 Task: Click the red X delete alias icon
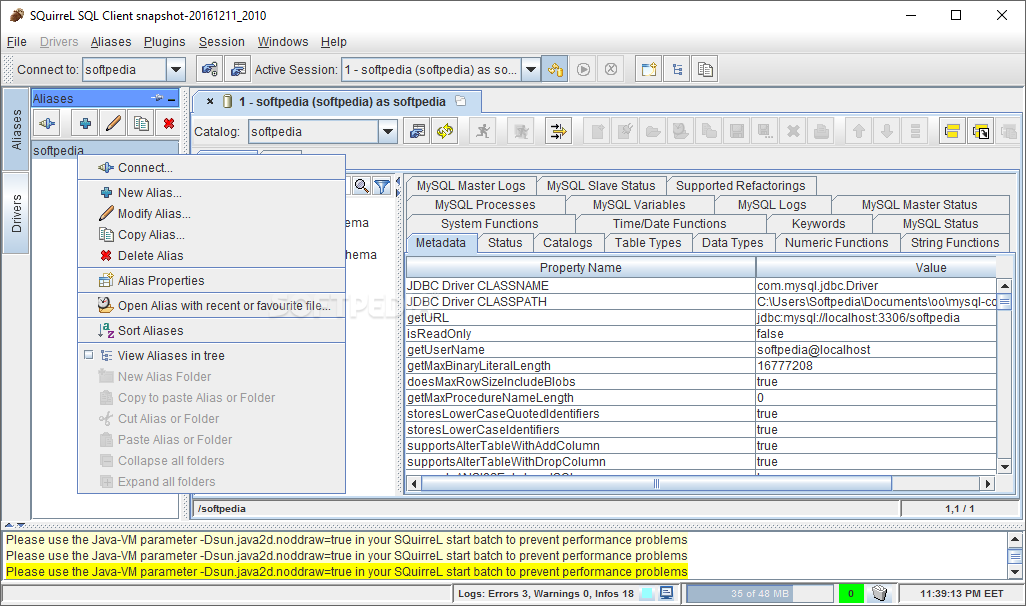[x=169, y=123]
